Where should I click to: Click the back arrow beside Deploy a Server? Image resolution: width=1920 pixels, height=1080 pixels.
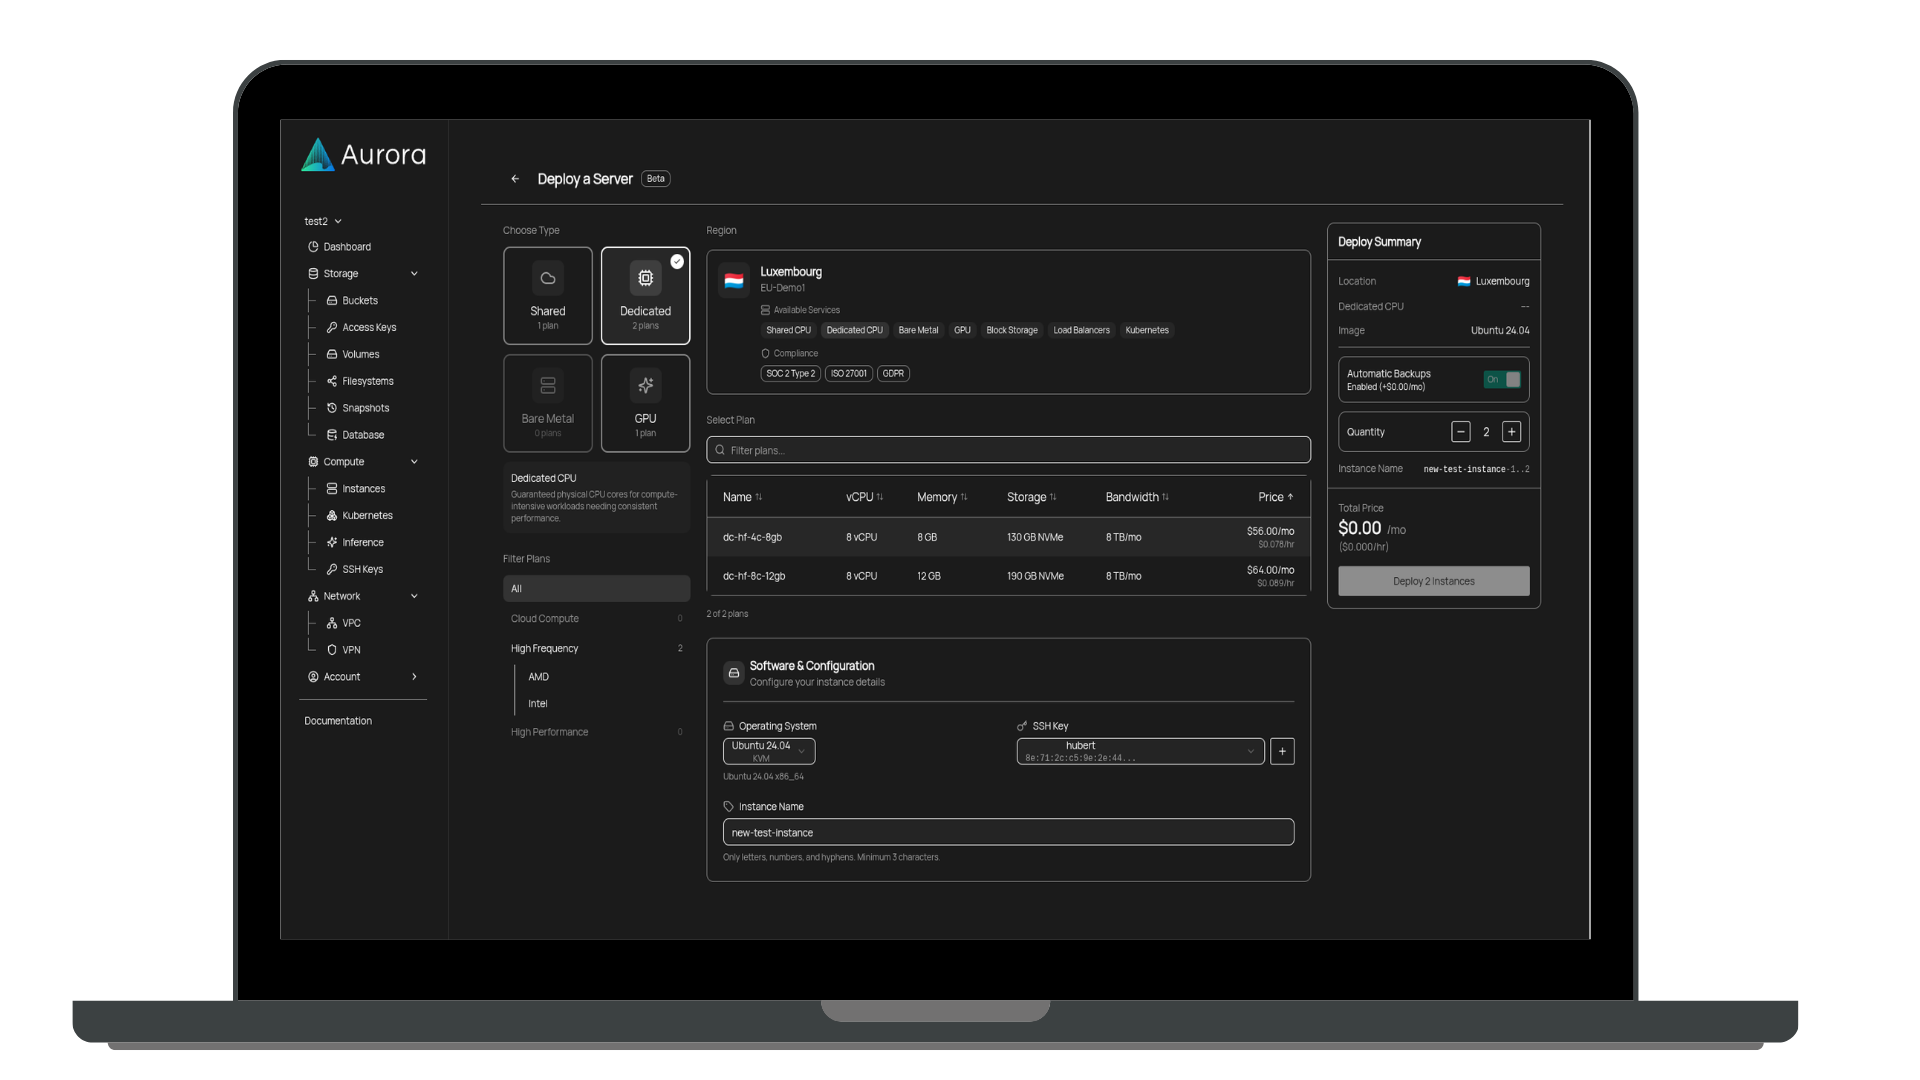(515, 179)
